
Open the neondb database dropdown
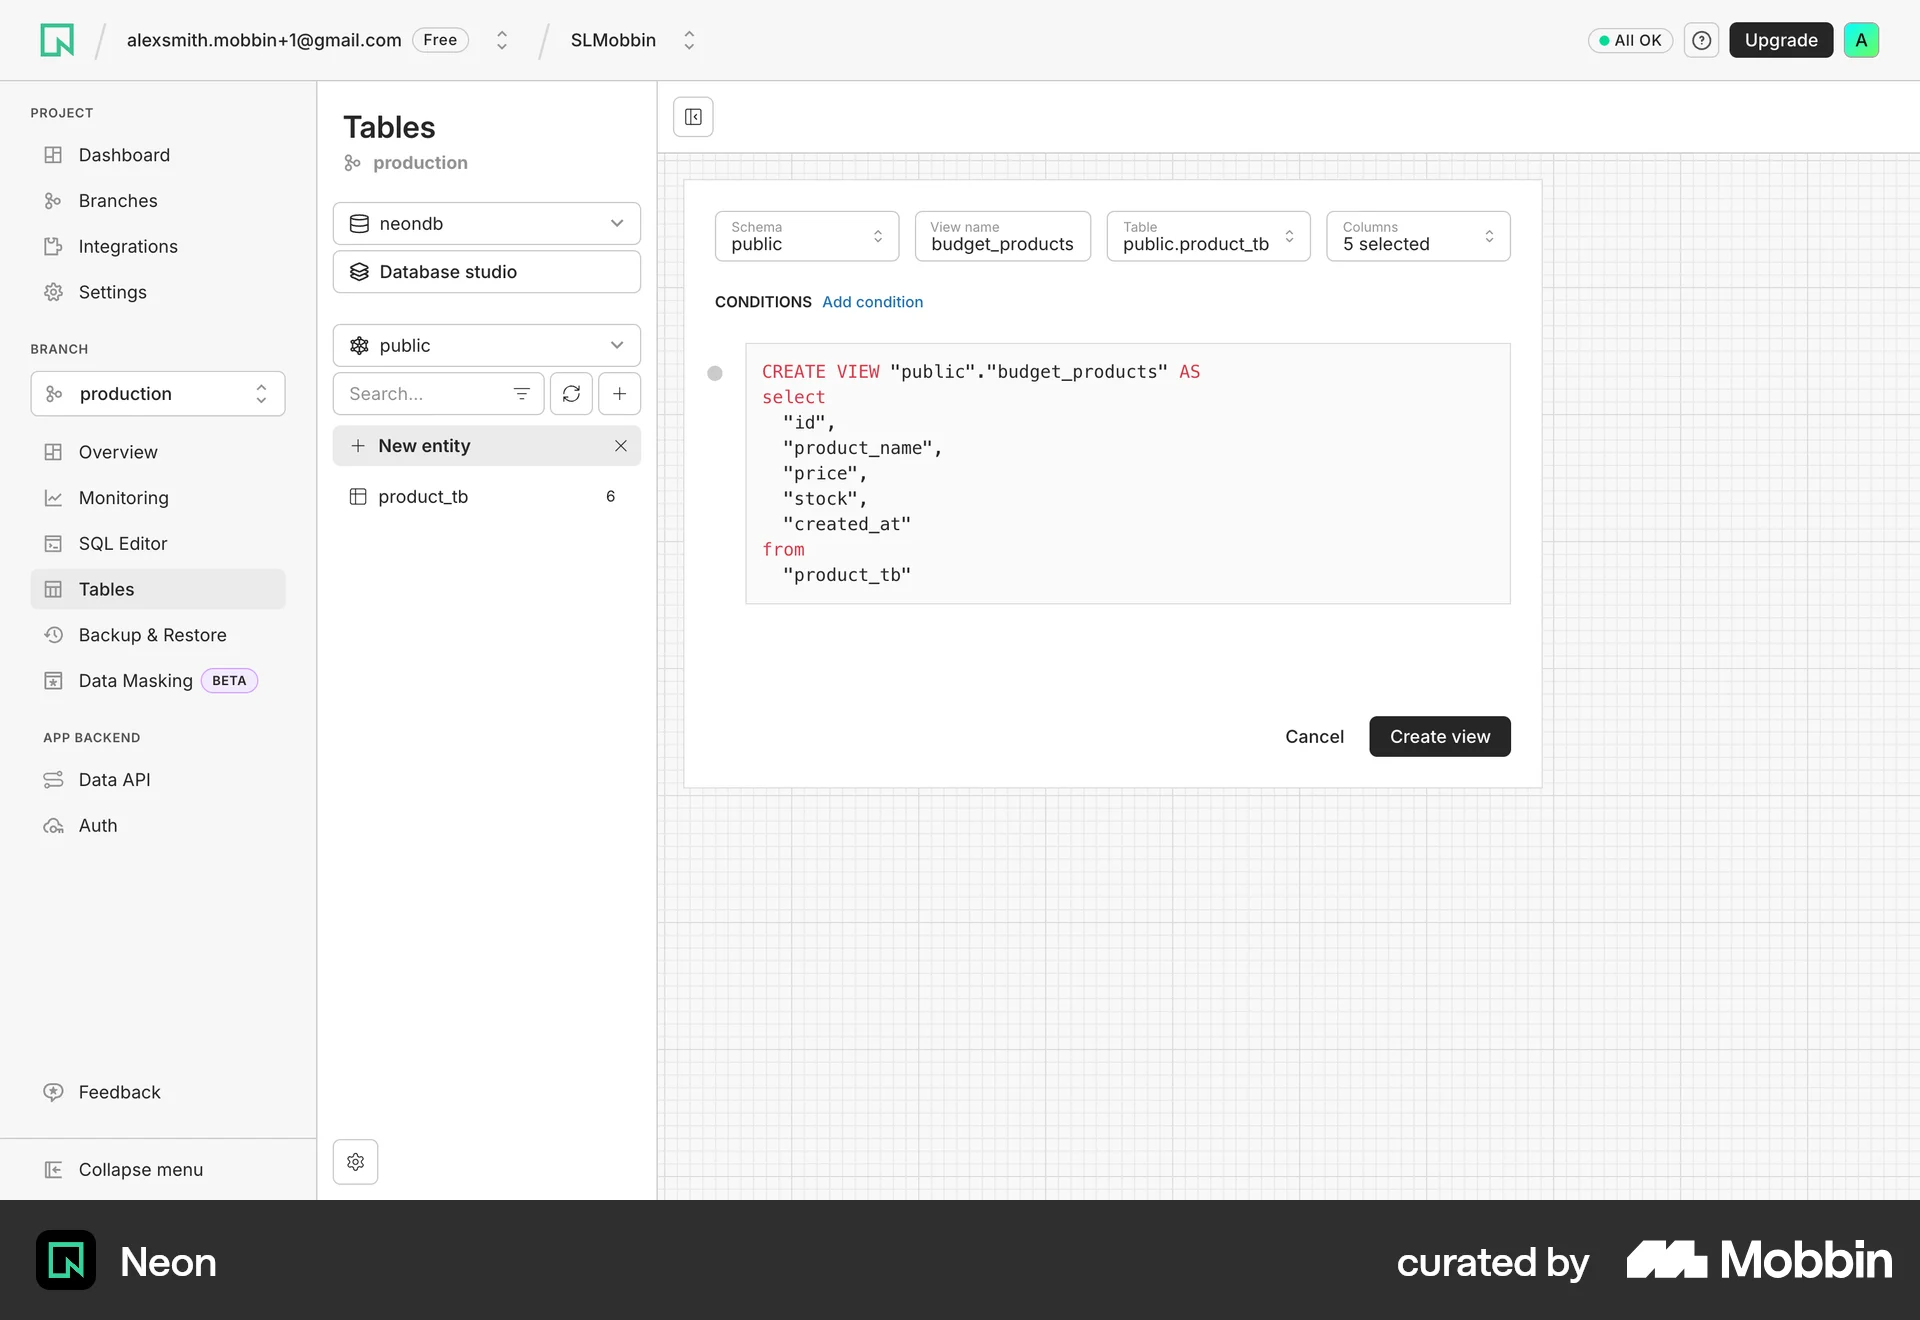point(487,224)
